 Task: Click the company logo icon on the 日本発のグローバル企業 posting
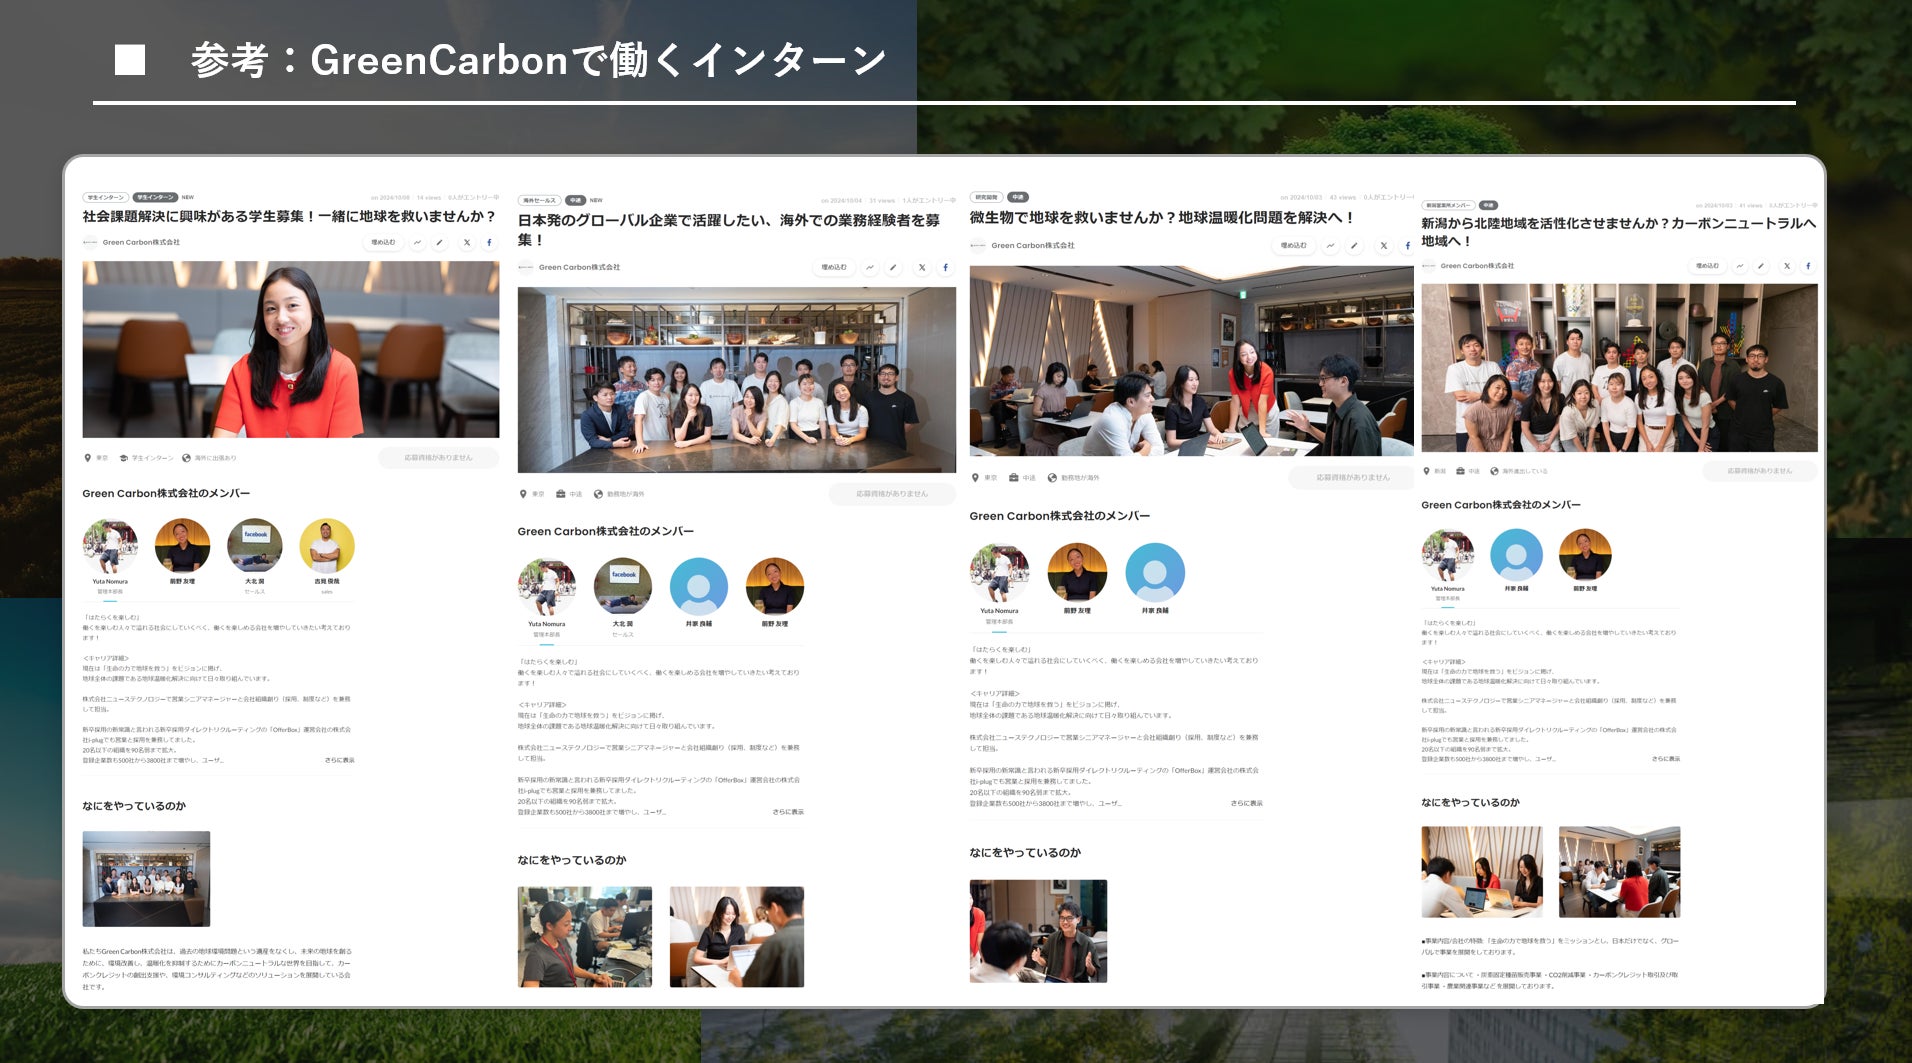526,267
